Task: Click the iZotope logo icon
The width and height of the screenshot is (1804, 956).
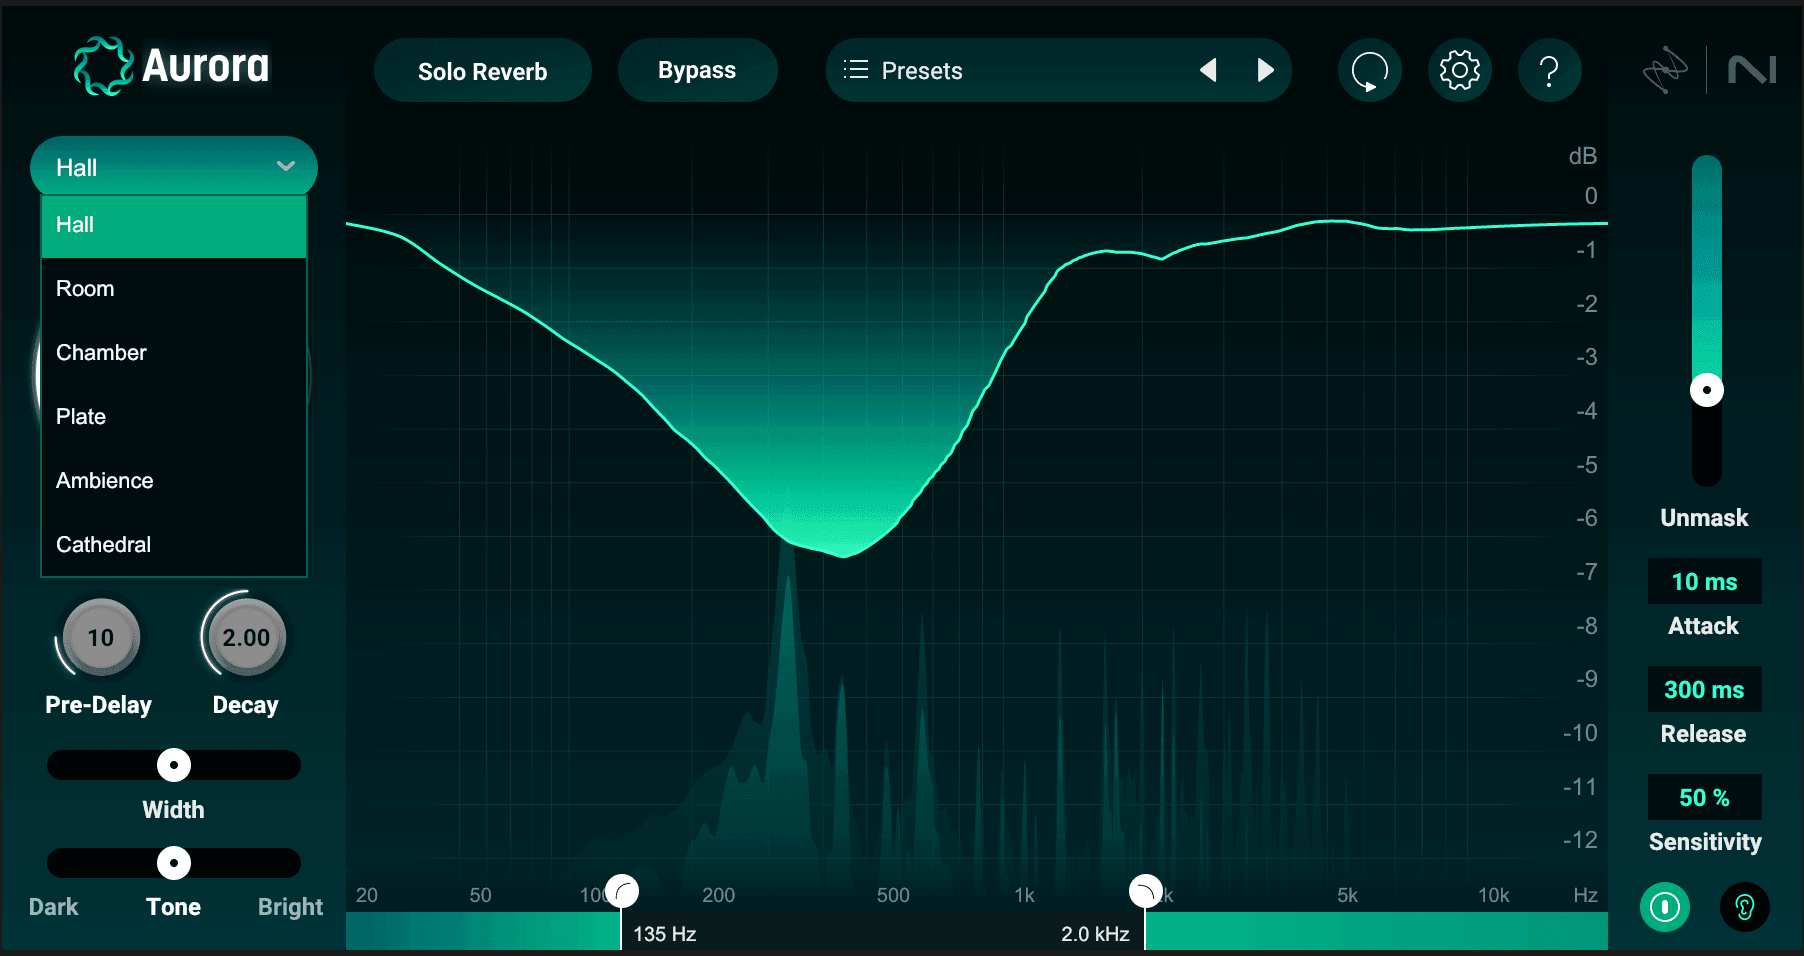Action: click(1665, 70)
